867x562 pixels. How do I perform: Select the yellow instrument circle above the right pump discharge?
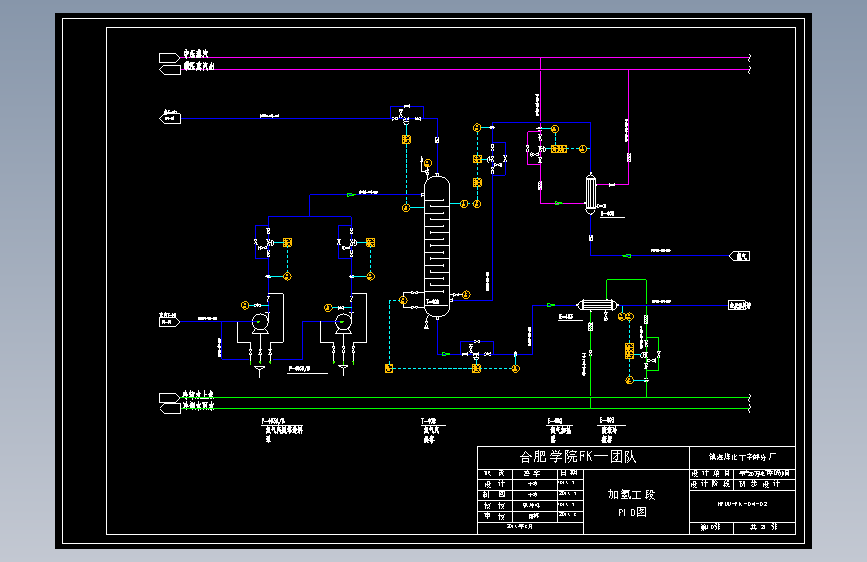(x=328, y=308)
